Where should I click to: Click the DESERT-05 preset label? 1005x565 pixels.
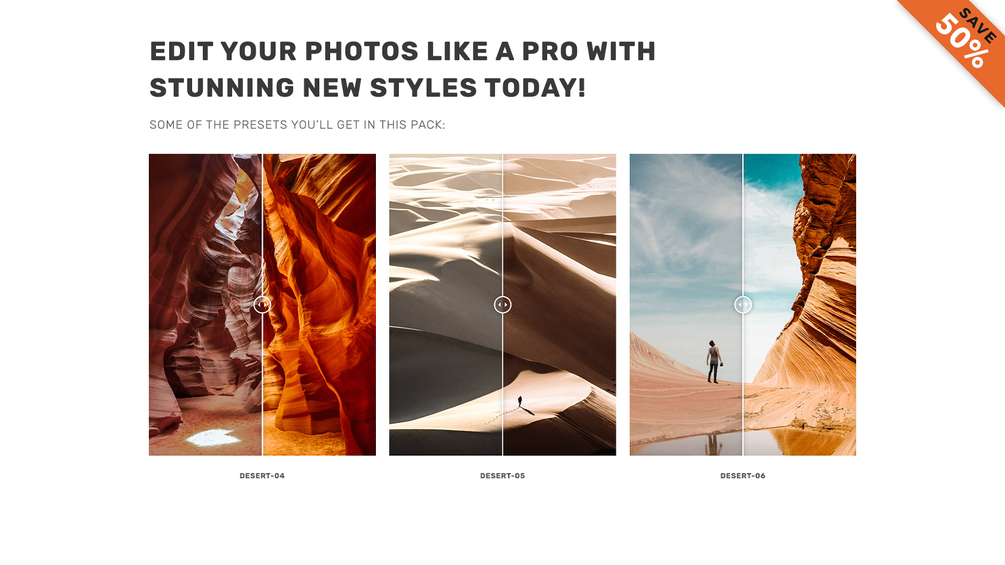(x=502, y=475)
